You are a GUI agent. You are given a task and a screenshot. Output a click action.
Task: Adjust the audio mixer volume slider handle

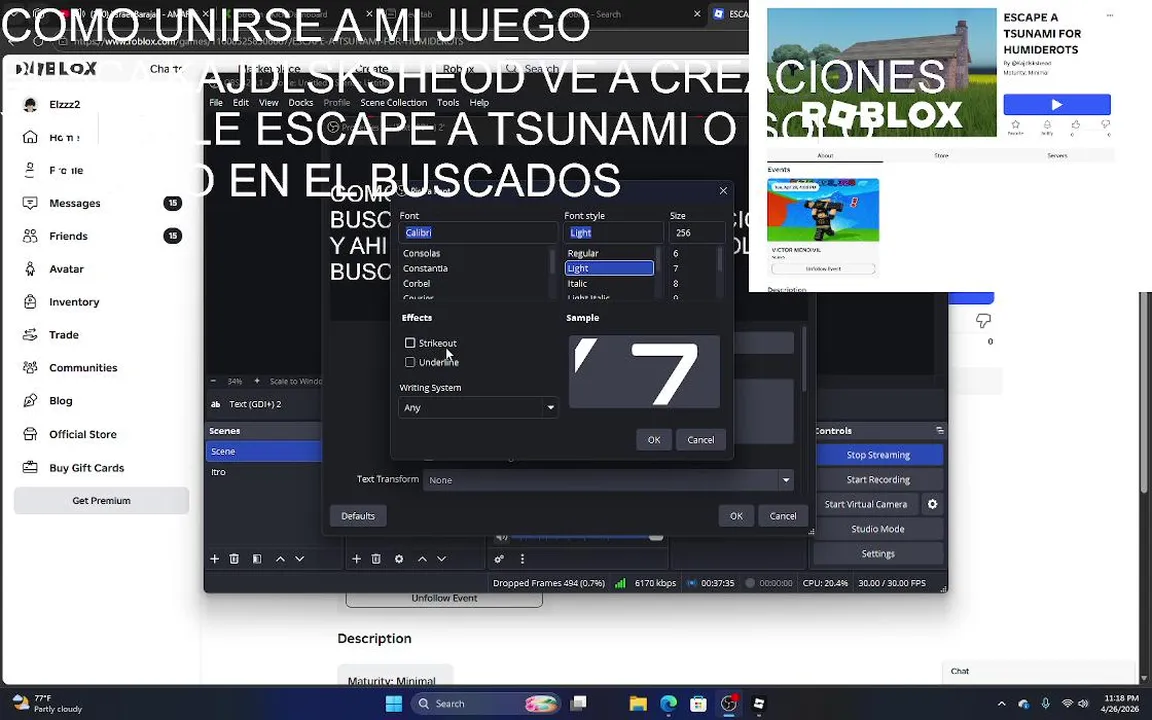click(656, 537)
